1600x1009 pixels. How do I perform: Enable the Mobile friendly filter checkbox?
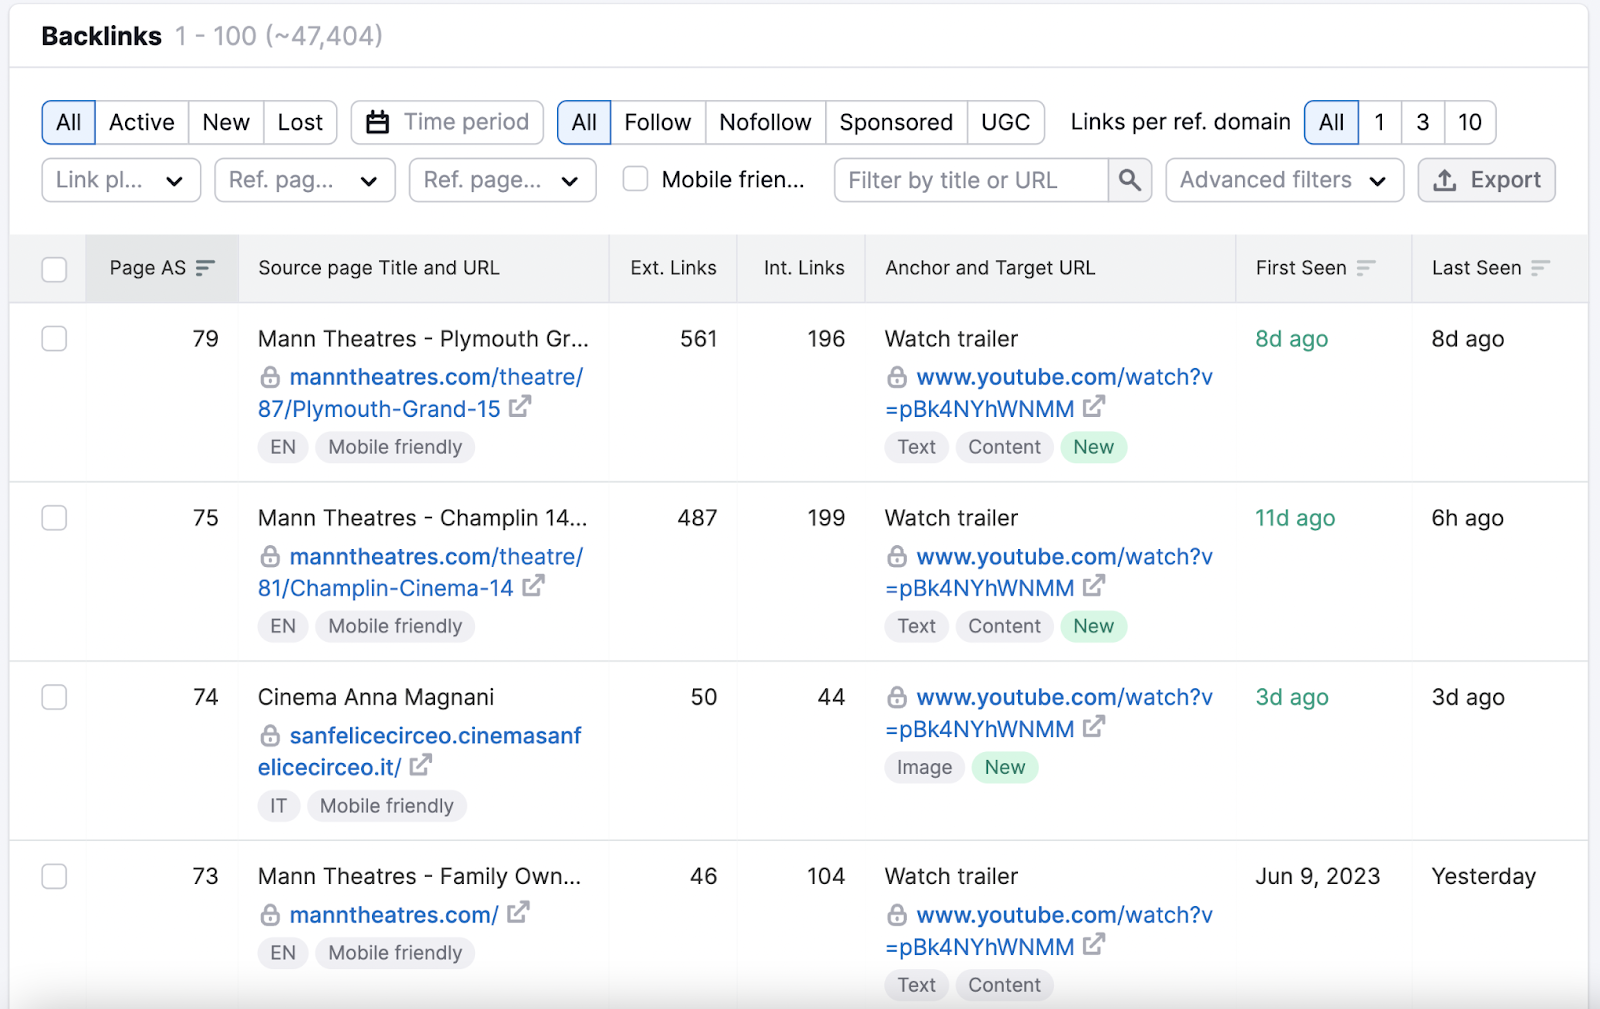[635, 180]
